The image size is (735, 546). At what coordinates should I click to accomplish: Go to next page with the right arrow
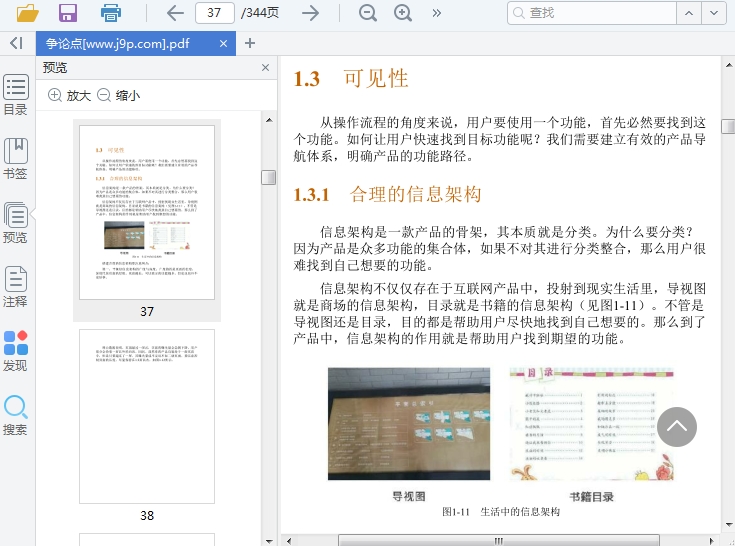coord(310,13)
